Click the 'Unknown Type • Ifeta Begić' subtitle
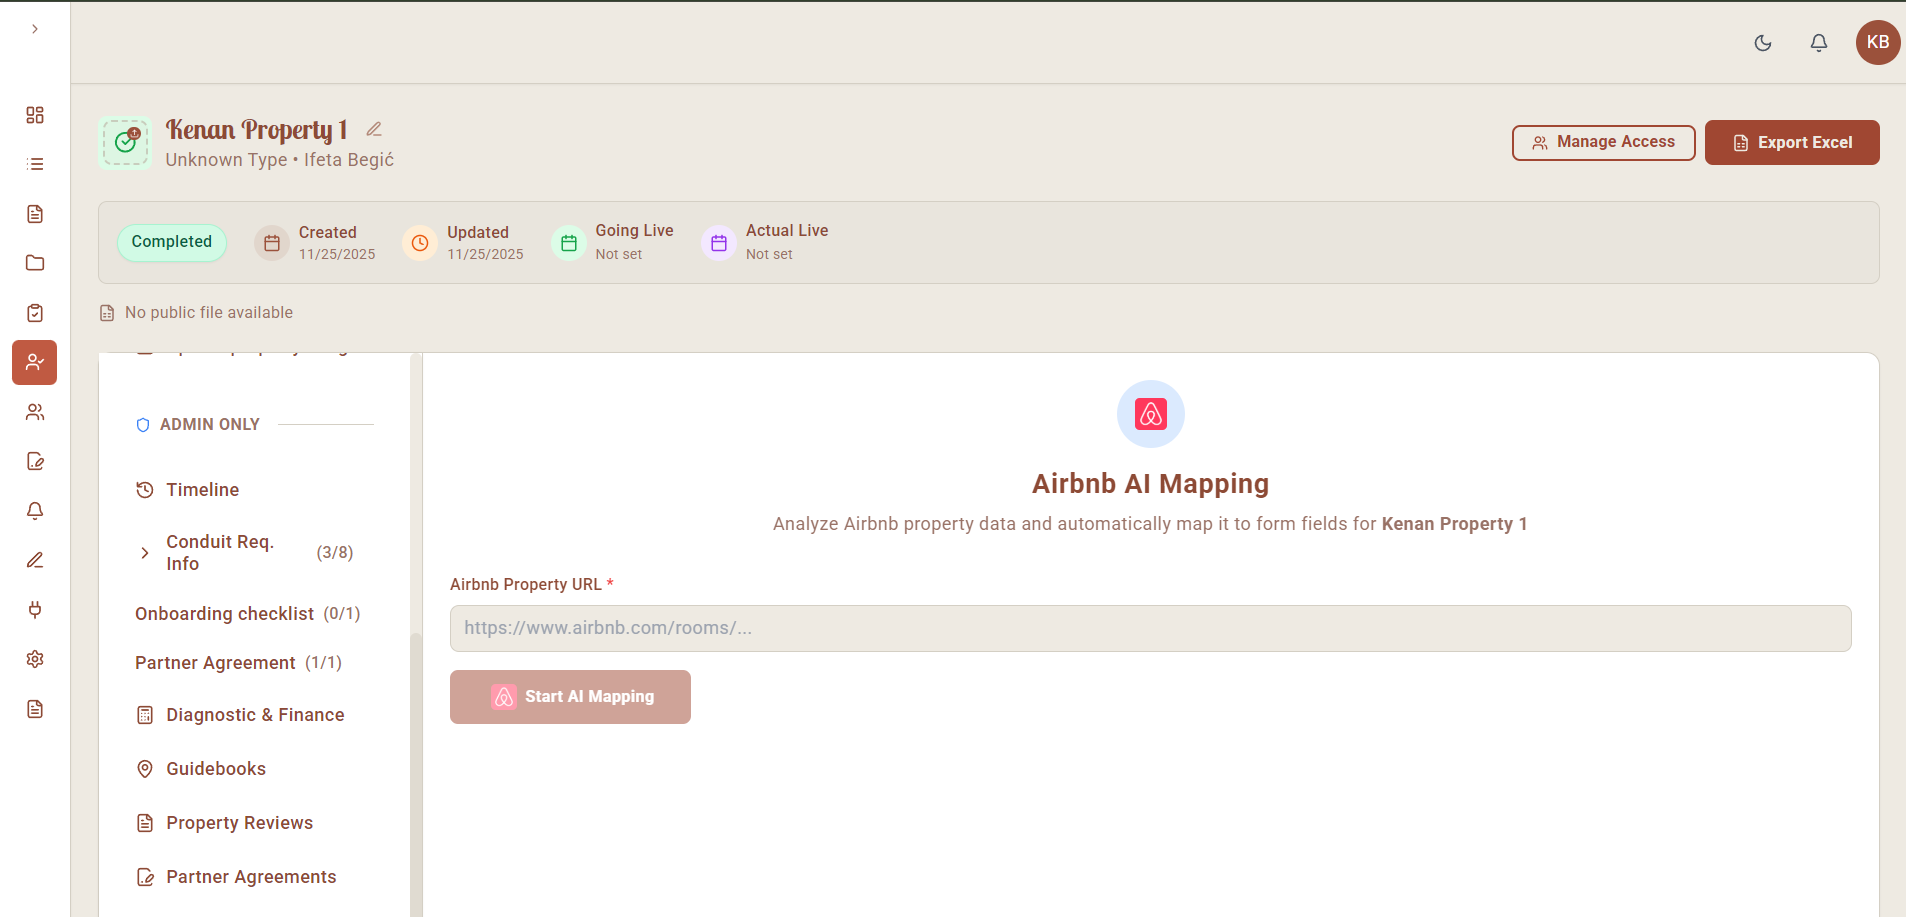The height and width of the screenshot is (917, 1906). point(280,160)
